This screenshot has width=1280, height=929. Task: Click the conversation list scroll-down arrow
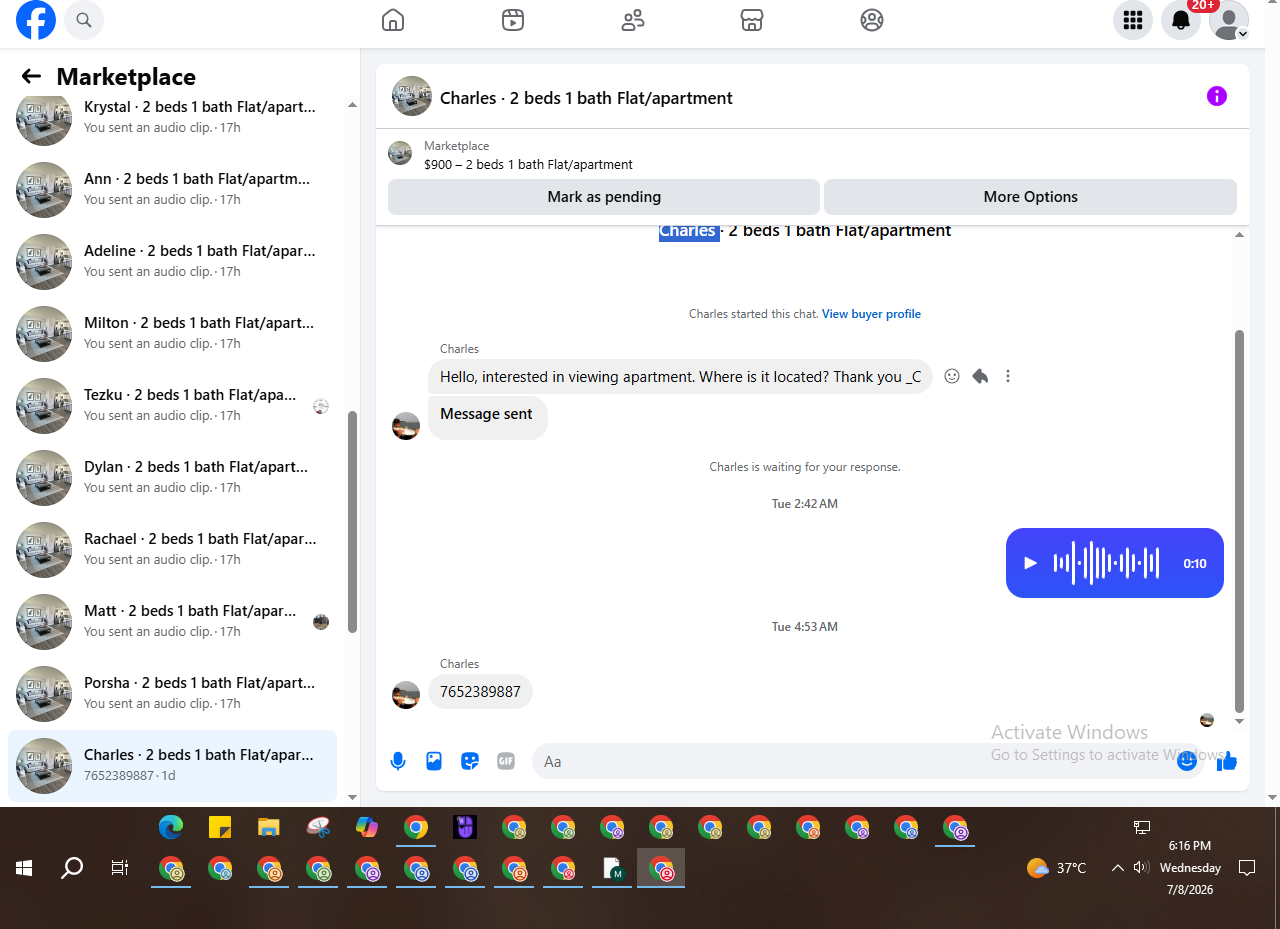coord(352,797)
